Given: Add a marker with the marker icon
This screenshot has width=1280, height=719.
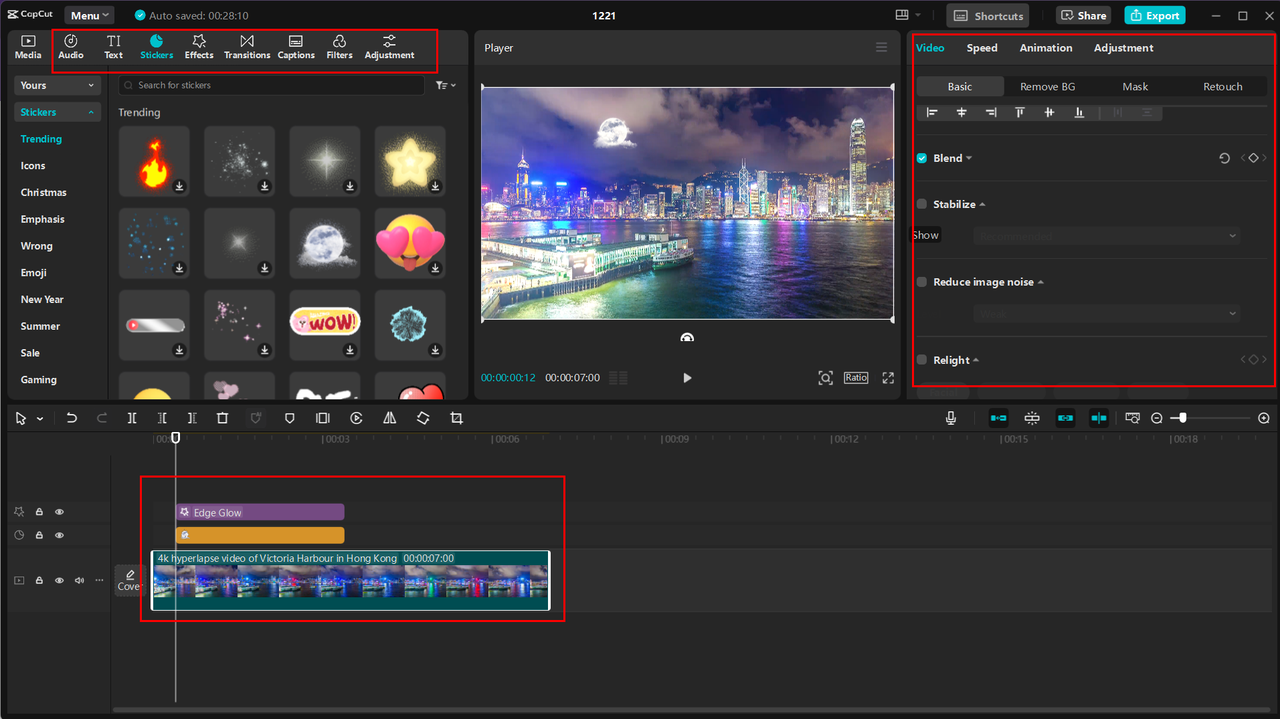Looking at the screenshot, I should [x=290, y=418].
